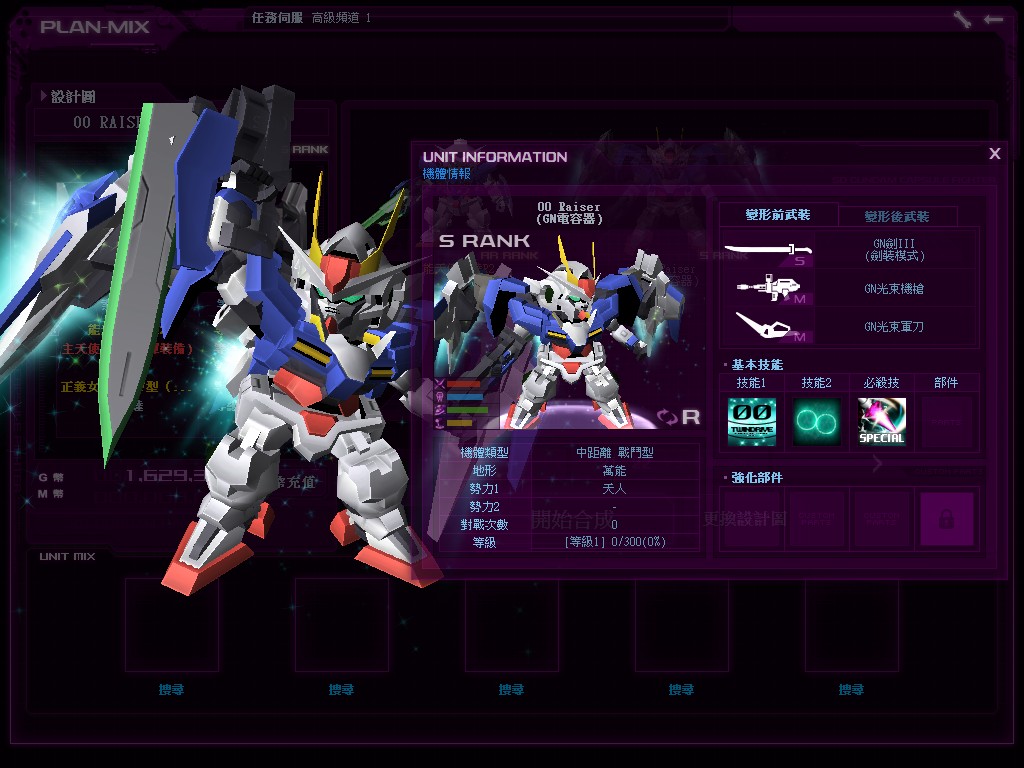Select the GN光束機槍 gun weapon icon
The image size is (1024, 768).
pos(768,289)
